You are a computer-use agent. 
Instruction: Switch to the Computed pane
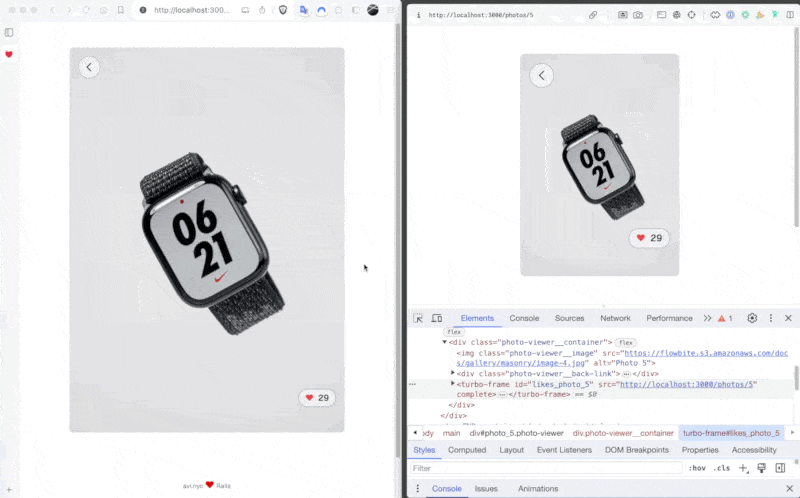pyautogui.click(x=467, y=450)
